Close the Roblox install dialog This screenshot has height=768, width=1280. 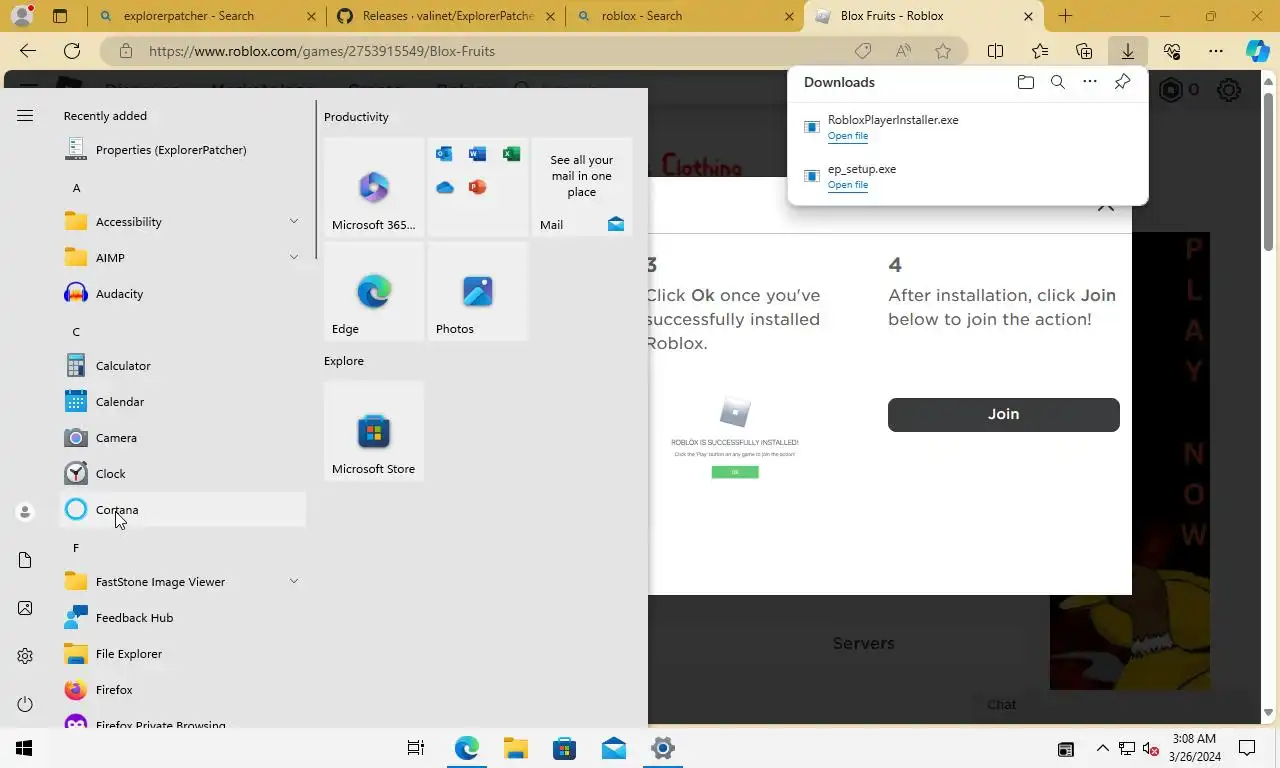point(1105,206)
